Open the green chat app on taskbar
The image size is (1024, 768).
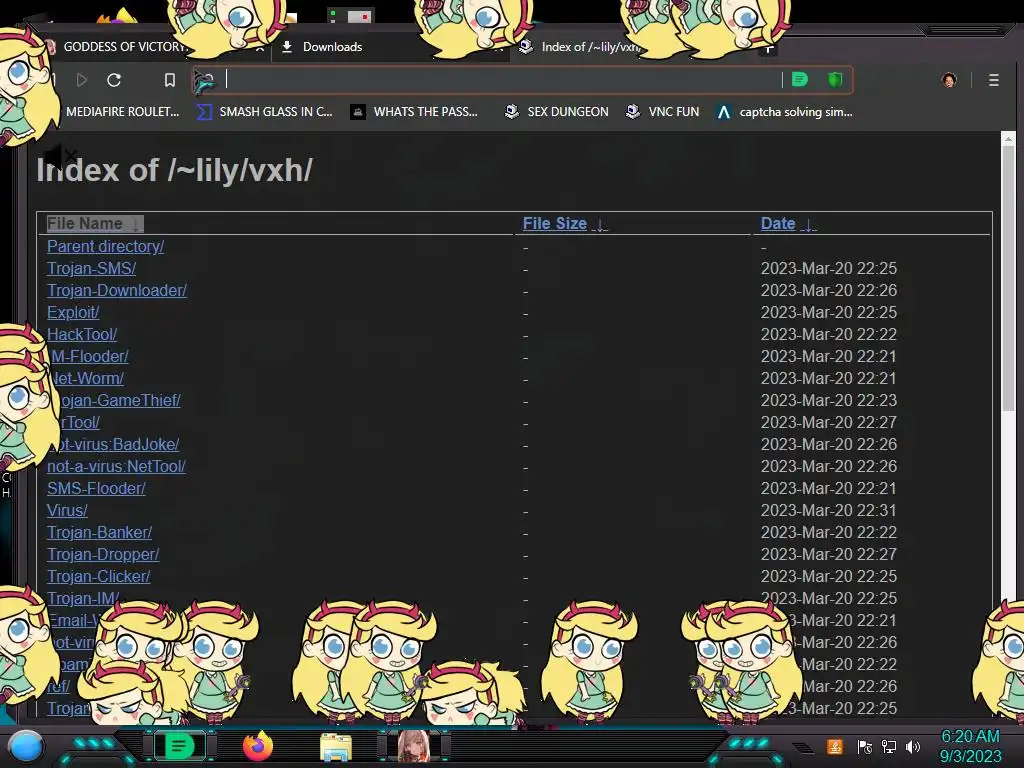coord(179,746)
